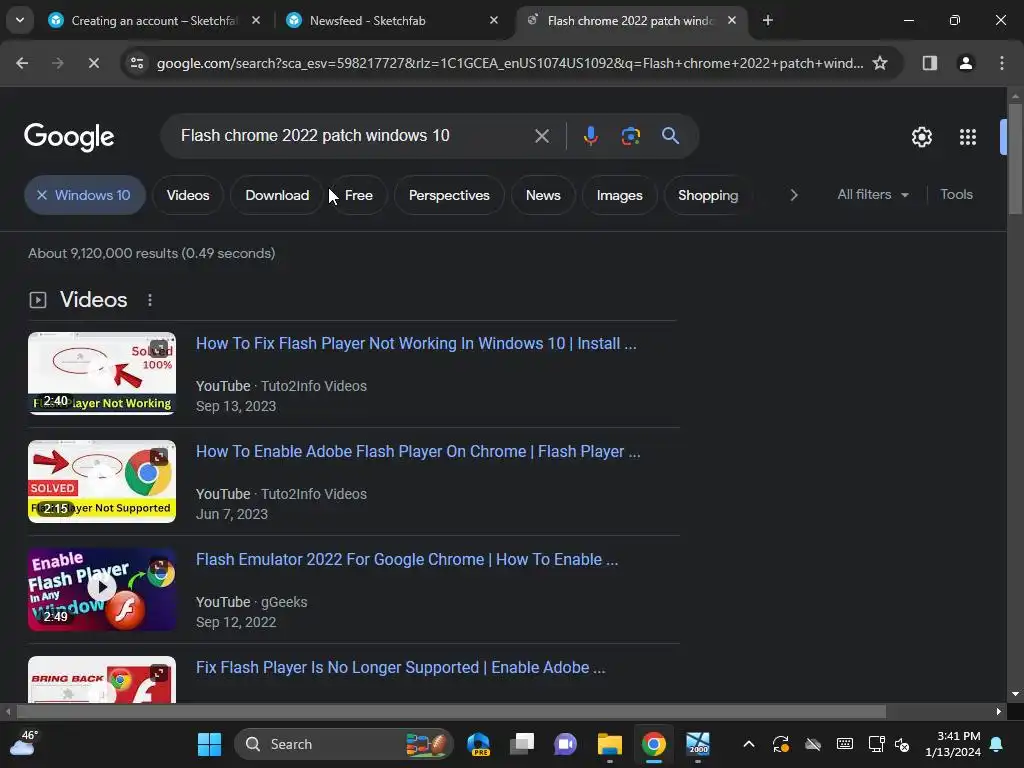Open Chrome profile menu

[966, 63]
